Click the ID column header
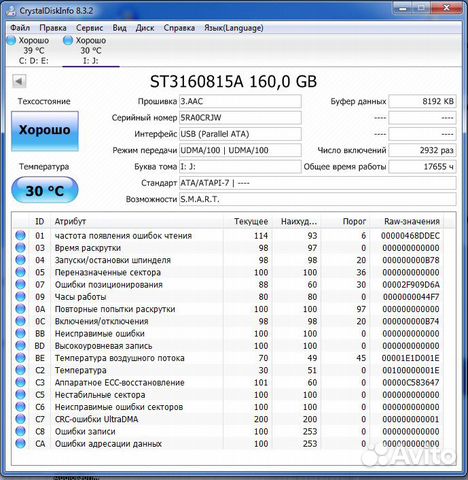468x480 pixels. click(40, 221)
